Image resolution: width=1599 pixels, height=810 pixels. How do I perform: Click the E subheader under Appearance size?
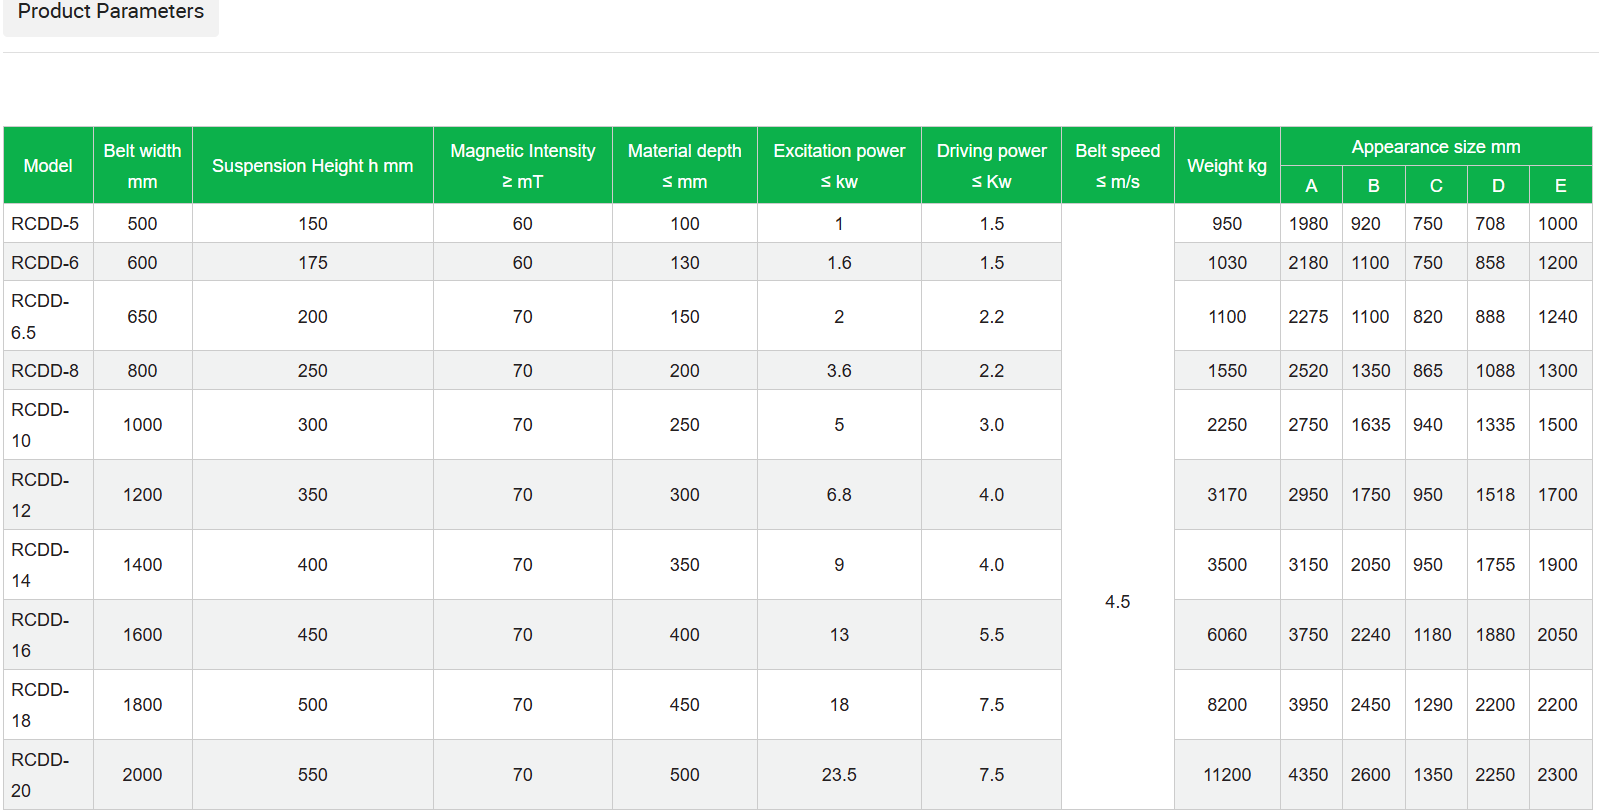[x=1560, y=186]
